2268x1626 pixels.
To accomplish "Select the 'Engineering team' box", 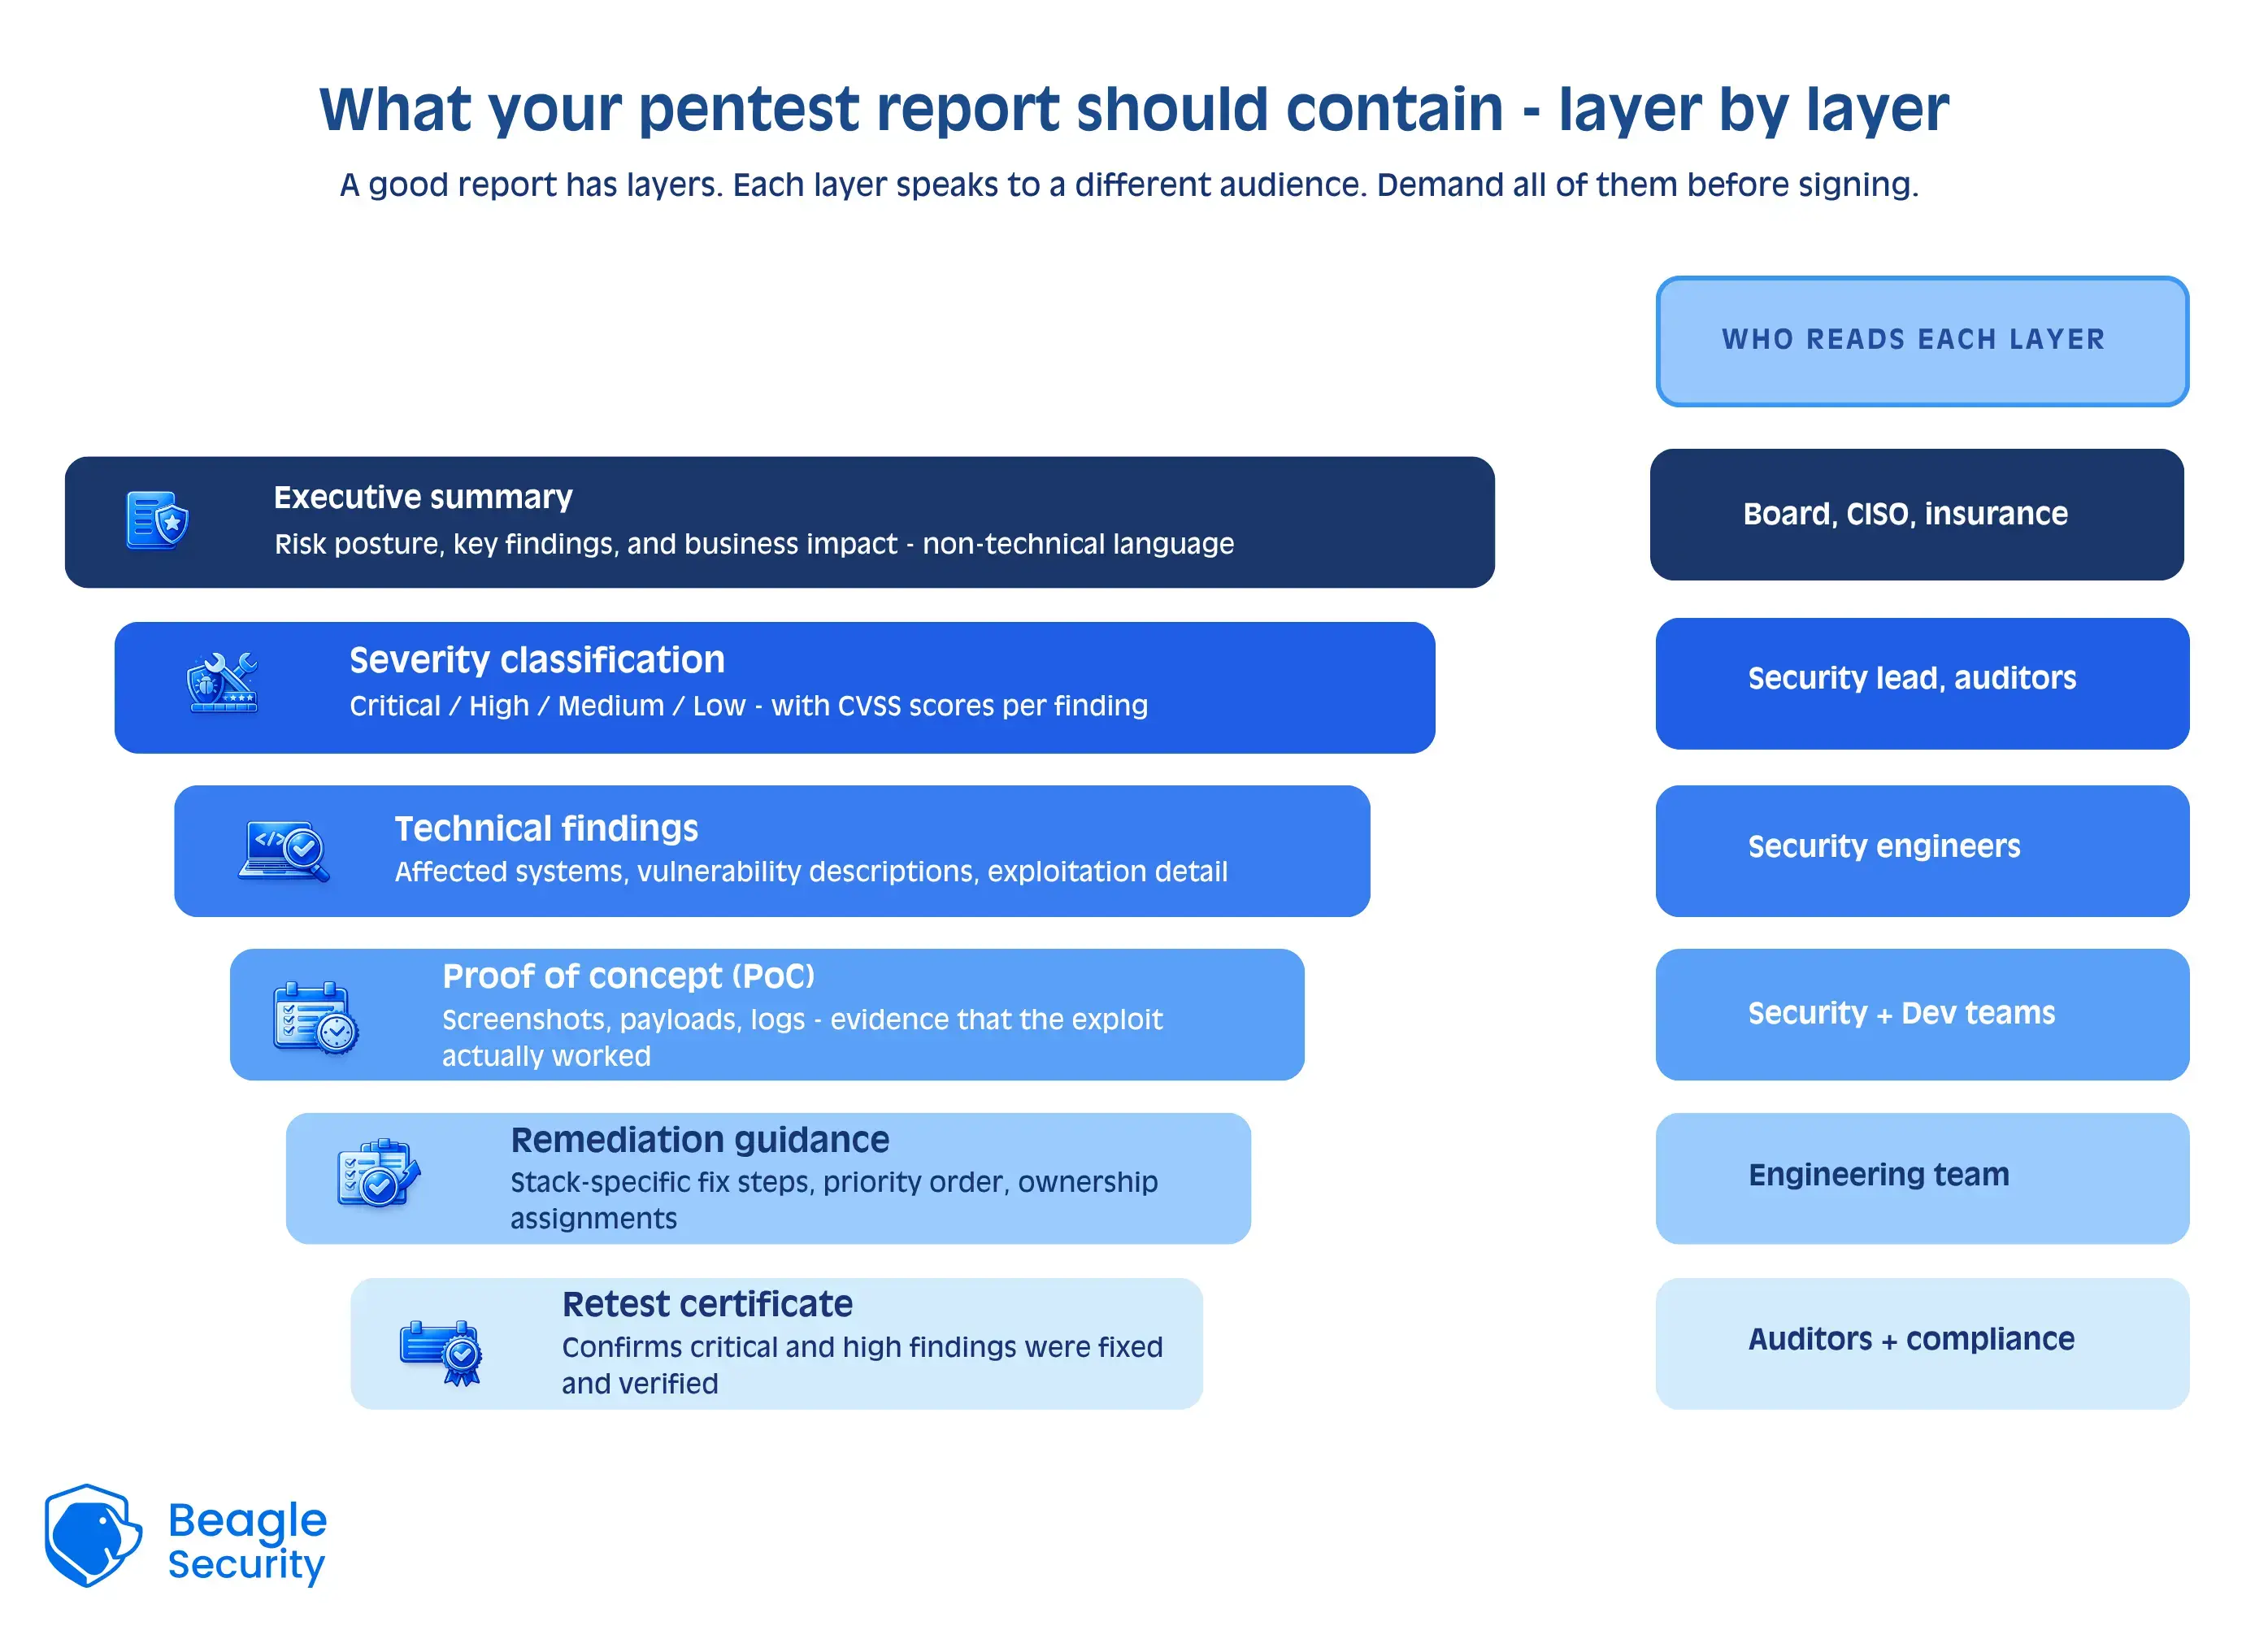I will [x=1922, y=1178].
